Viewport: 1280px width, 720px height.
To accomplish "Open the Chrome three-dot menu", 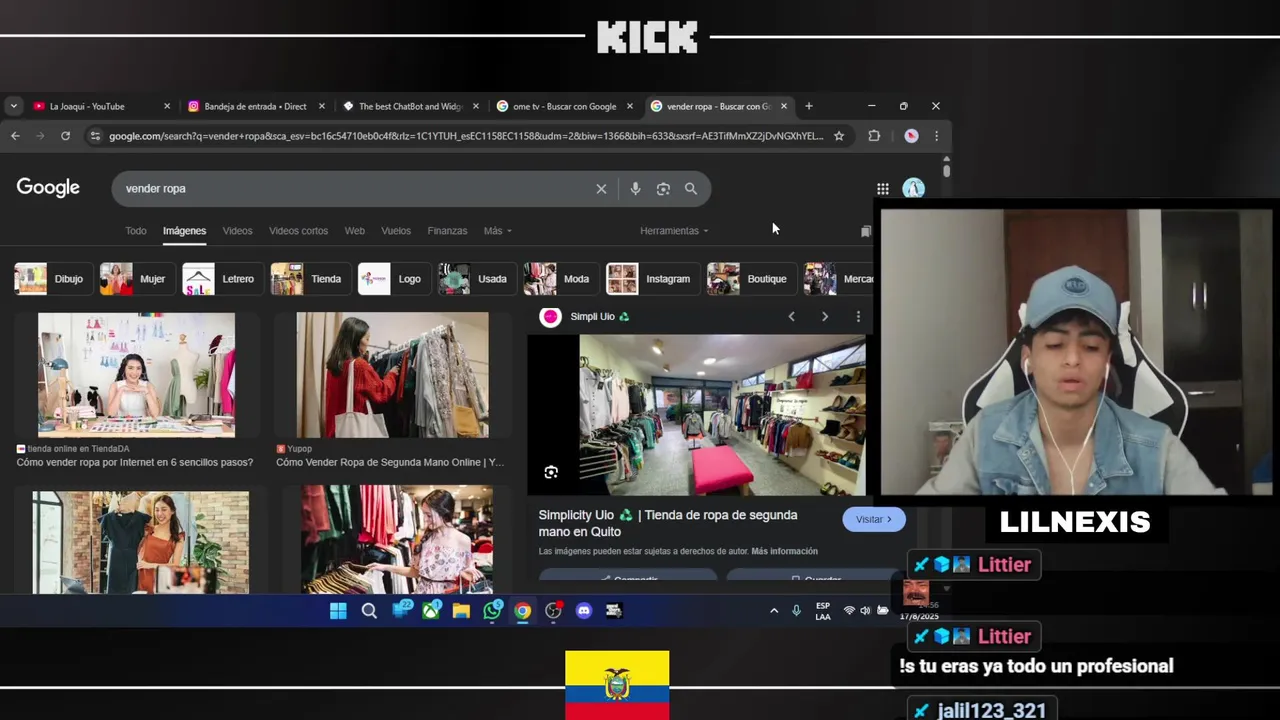I will pyautogui.click(x=936, y=136).
